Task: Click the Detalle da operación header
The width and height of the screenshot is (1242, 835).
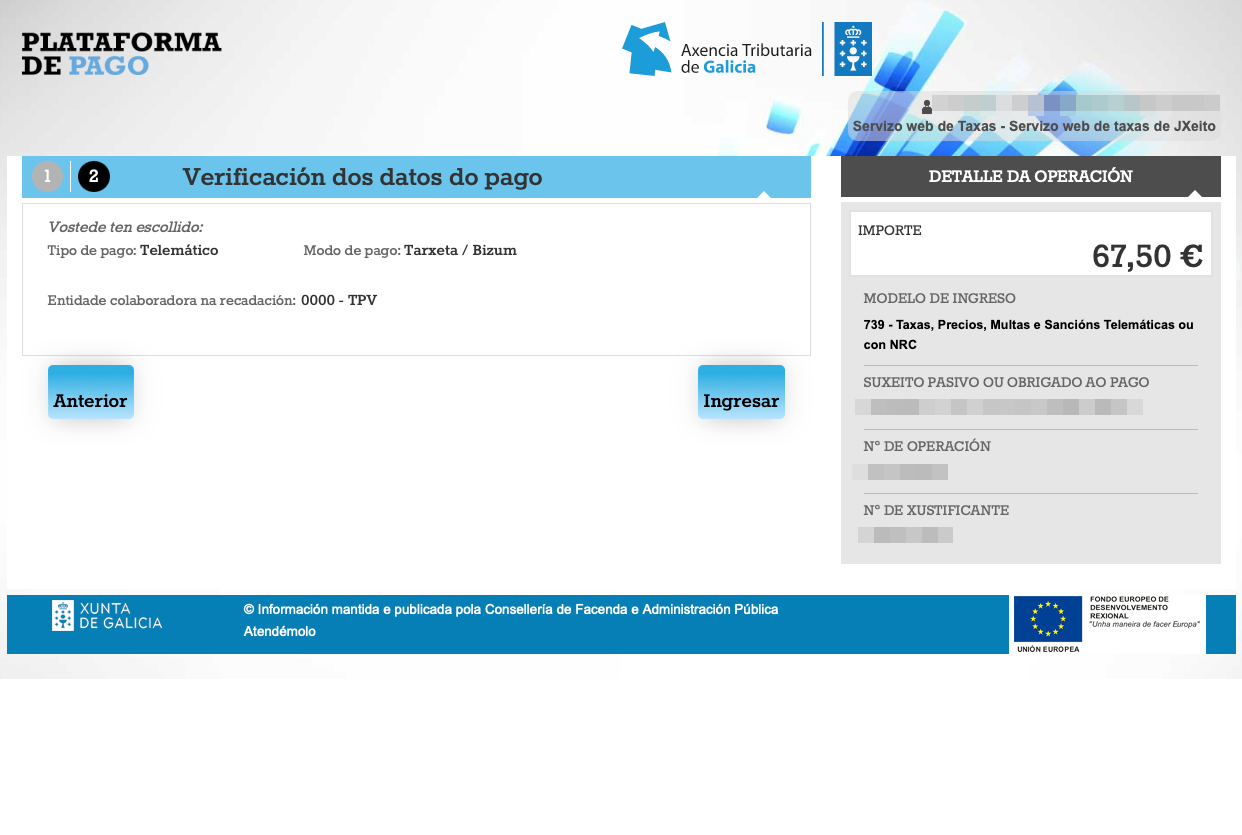Action: click(x=1030, y=177)
